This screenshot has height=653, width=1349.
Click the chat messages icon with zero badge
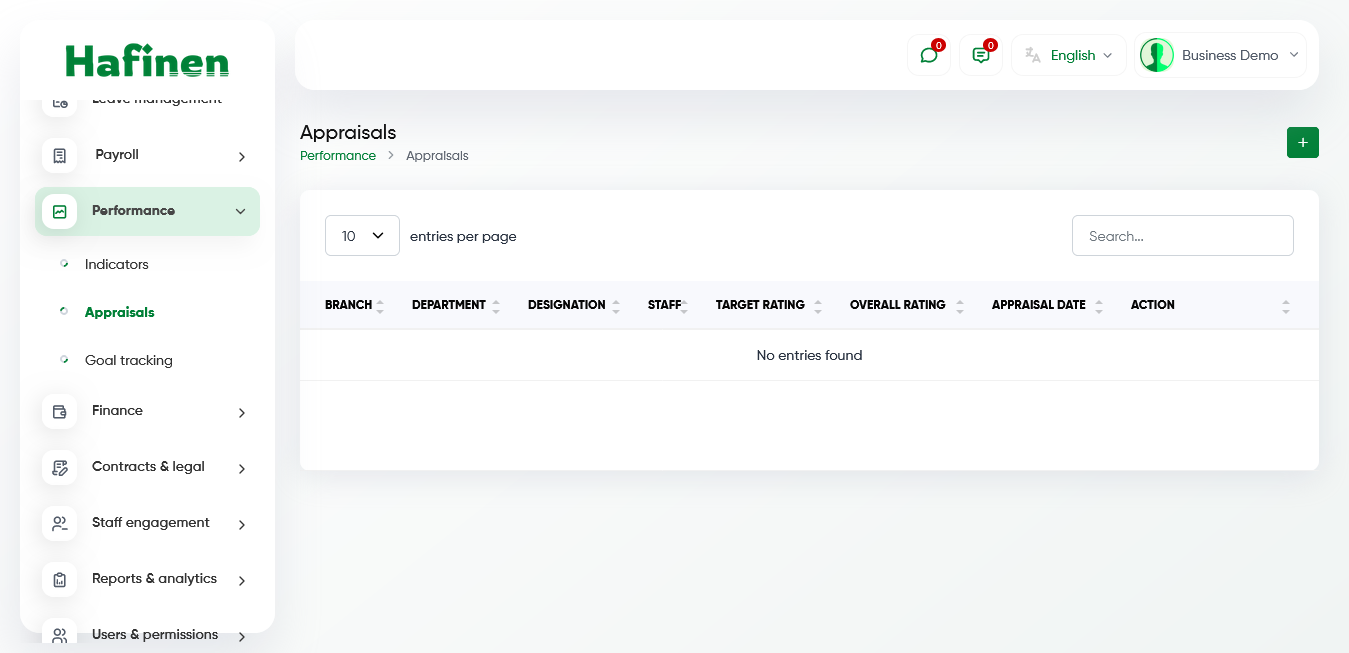tap(928, 55)
